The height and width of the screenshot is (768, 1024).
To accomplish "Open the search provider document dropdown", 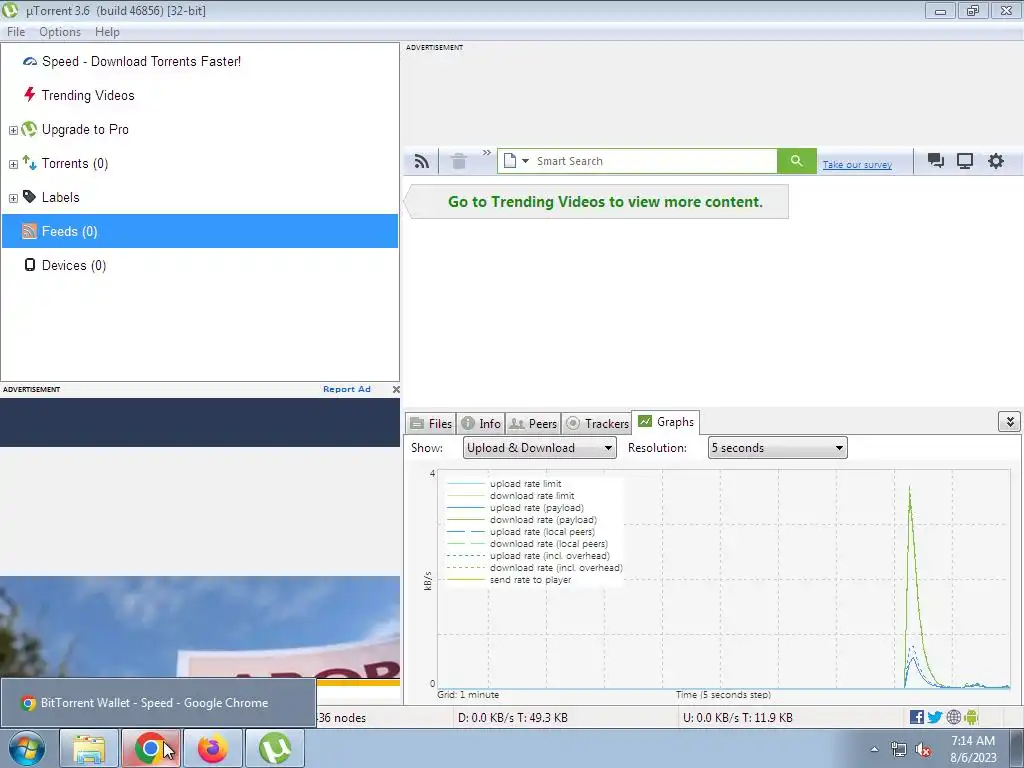I will [516, 161].
